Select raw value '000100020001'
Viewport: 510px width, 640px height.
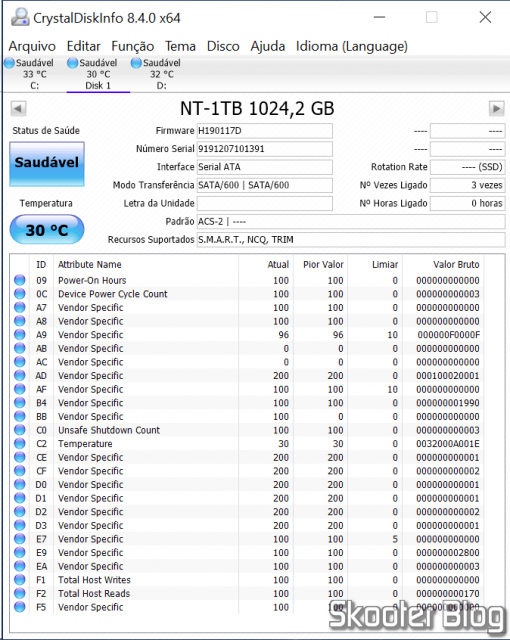pyautogui.click(x=448, y=376)
